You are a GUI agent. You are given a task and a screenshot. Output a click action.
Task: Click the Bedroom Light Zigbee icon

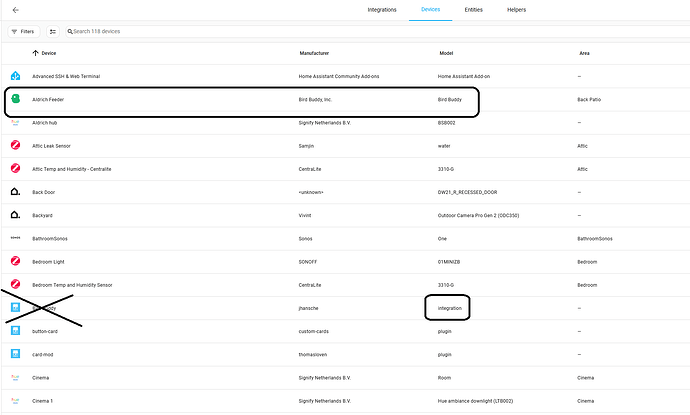(15, 261)
